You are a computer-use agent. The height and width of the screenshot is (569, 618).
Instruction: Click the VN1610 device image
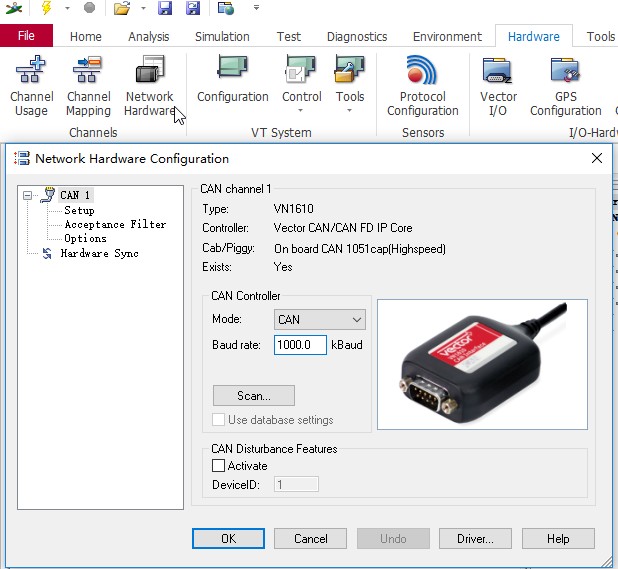[482, 364]
